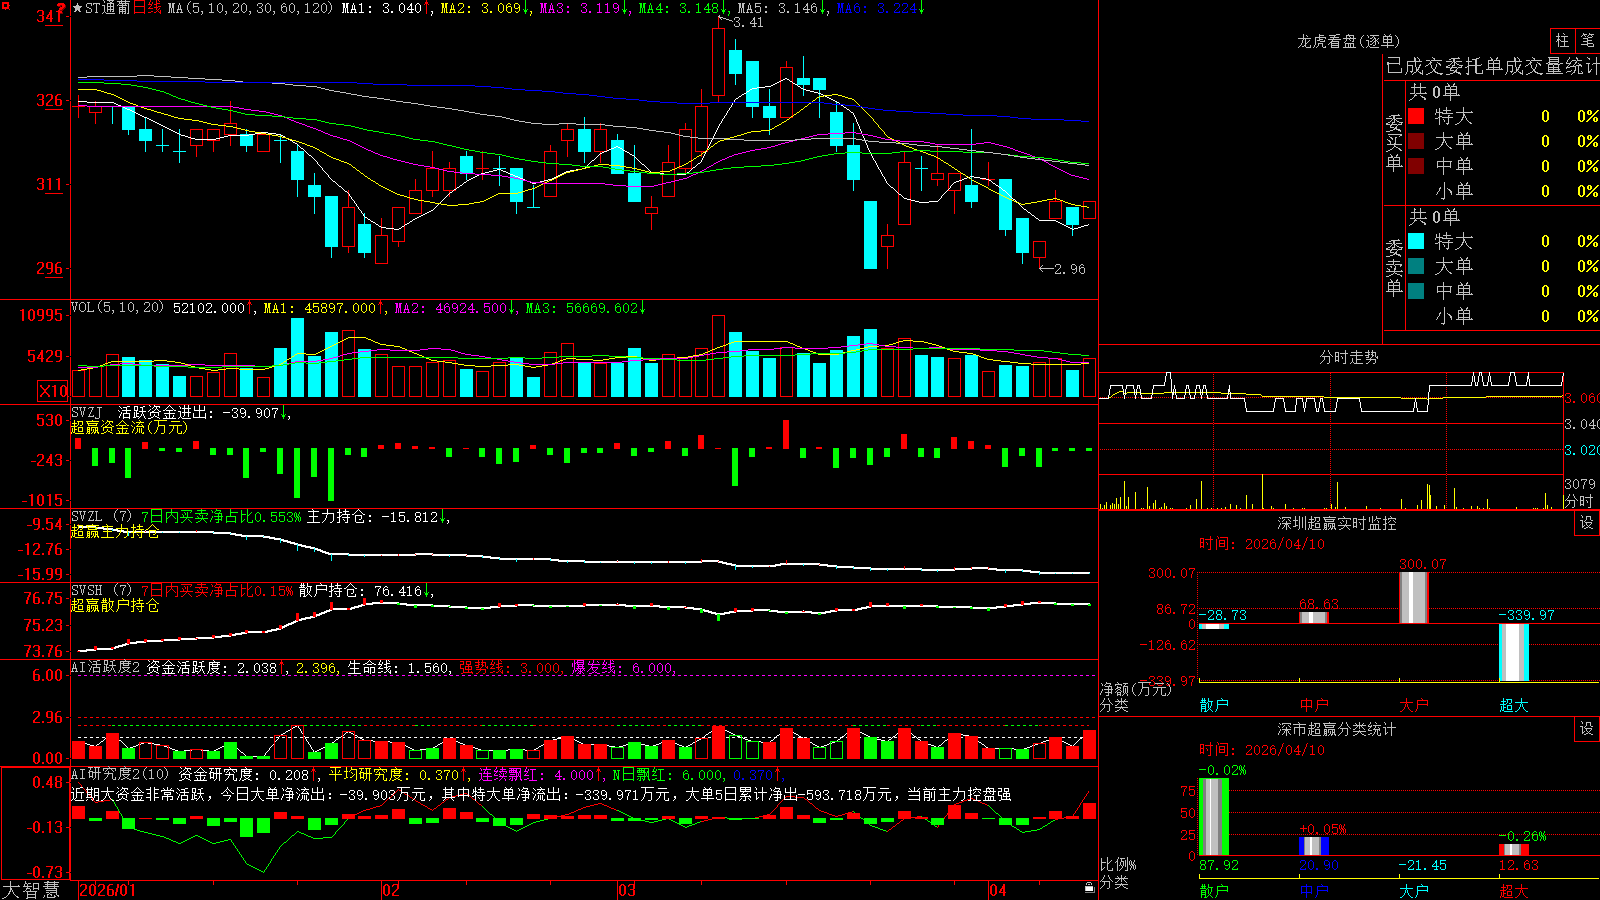Click the 散户持仓: 76.416 readout
1600x900 pixels.
(360, 591)
